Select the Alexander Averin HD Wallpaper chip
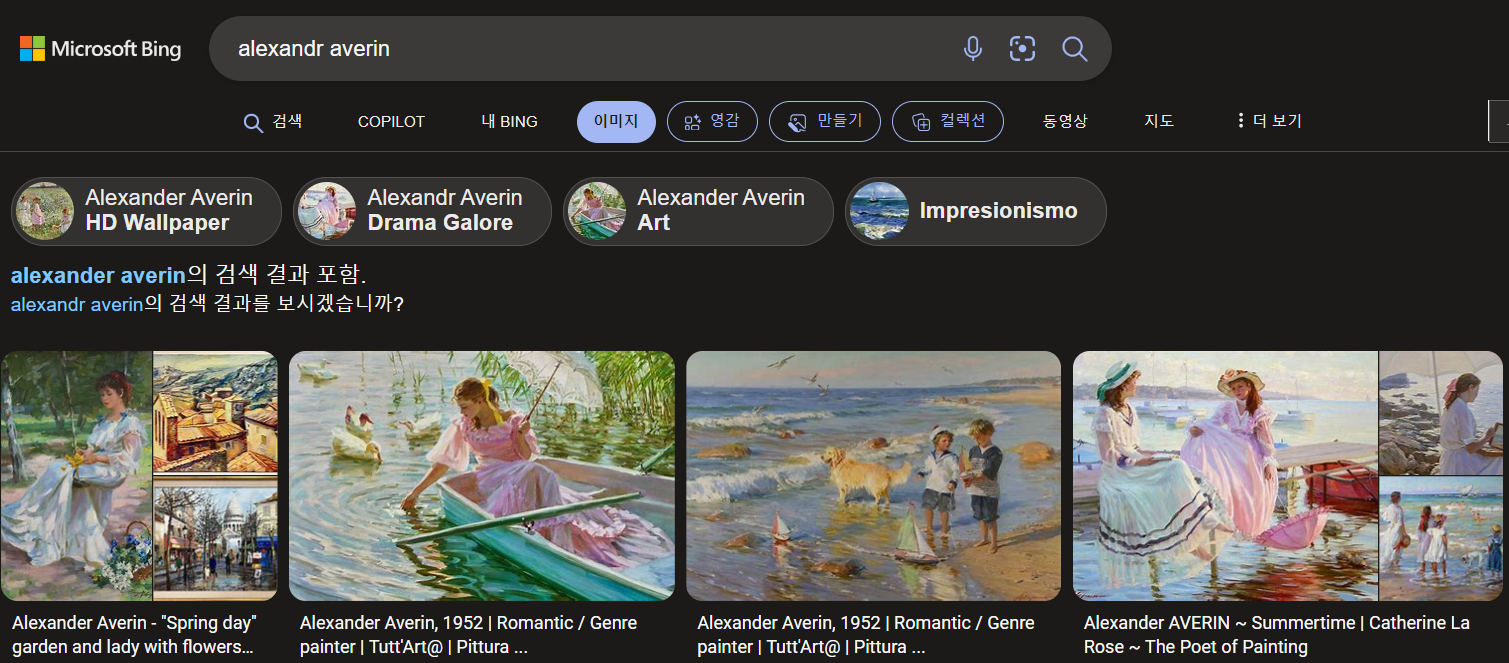This screenshot has width=1509, height=663. click(x=146, y=211)
